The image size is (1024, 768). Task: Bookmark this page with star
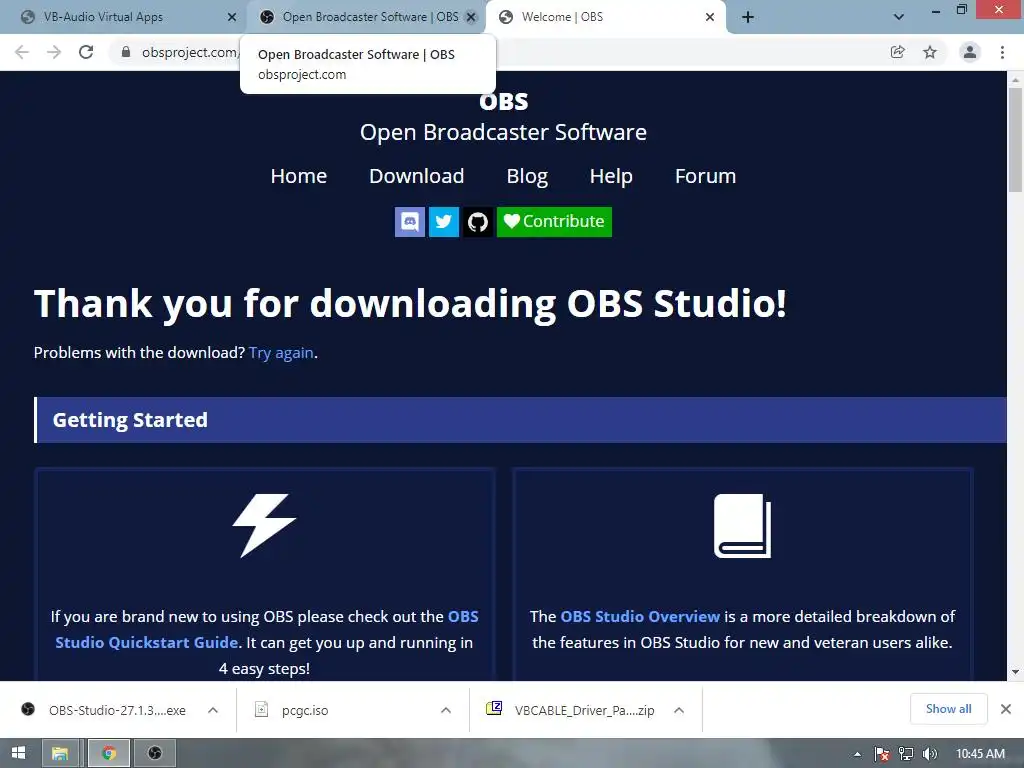(930, 52)
